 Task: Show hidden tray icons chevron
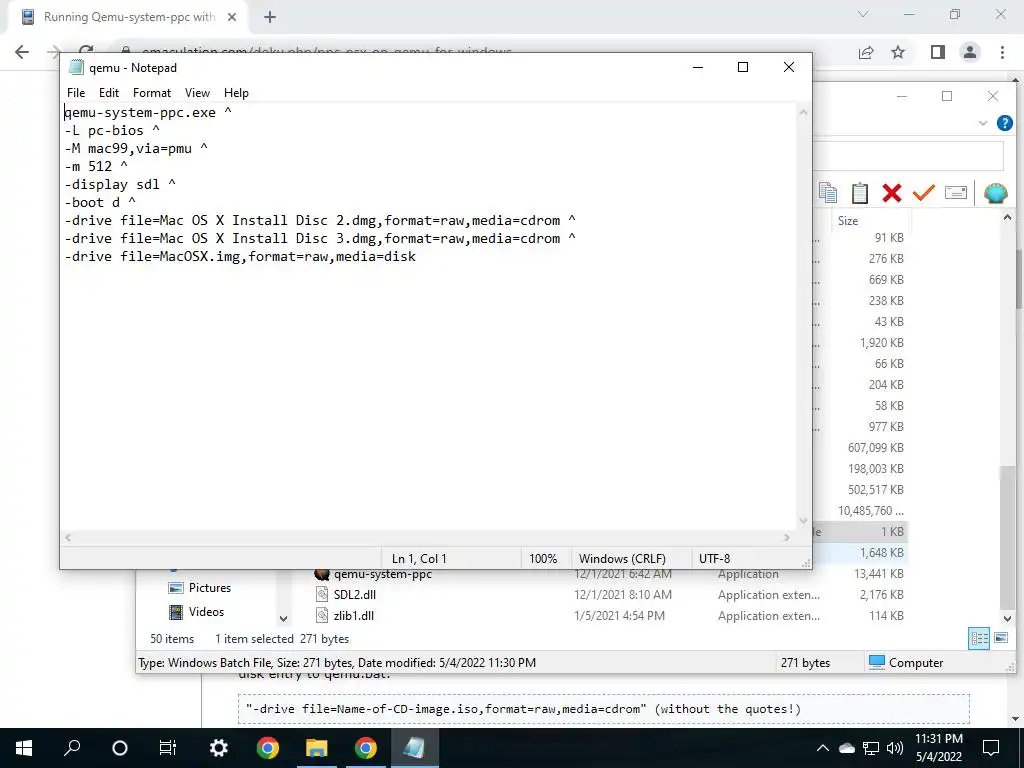(x=823, y=748)
